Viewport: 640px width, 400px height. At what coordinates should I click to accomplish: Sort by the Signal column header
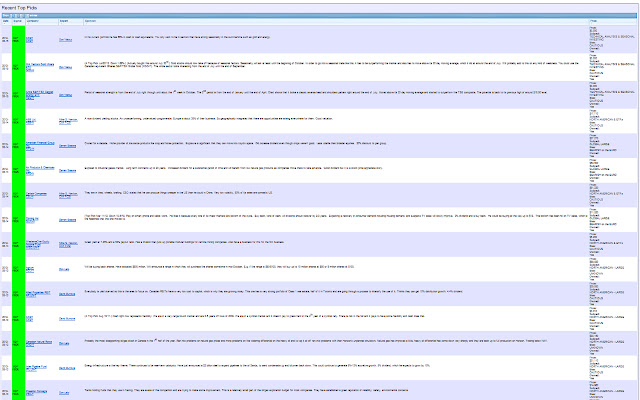(x=18, y=21)
